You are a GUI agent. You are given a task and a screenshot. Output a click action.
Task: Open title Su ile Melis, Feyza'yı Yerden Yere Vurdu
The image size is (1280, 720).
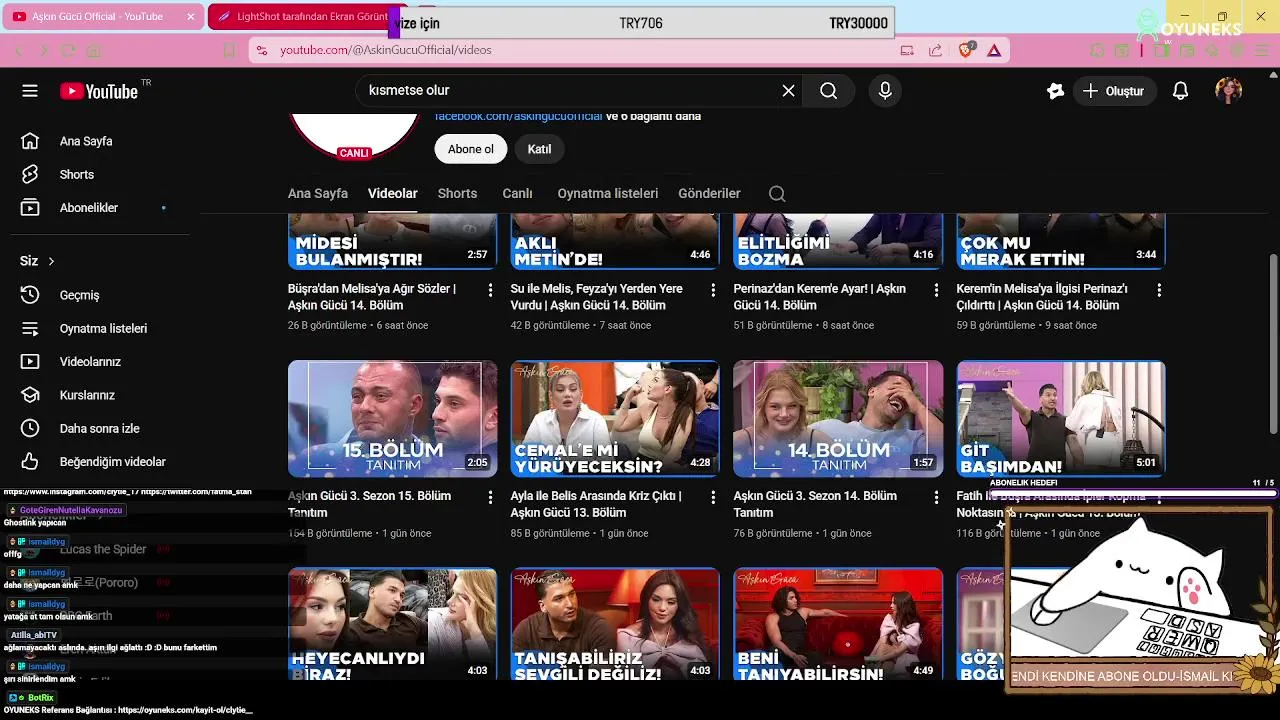[597, 297]
